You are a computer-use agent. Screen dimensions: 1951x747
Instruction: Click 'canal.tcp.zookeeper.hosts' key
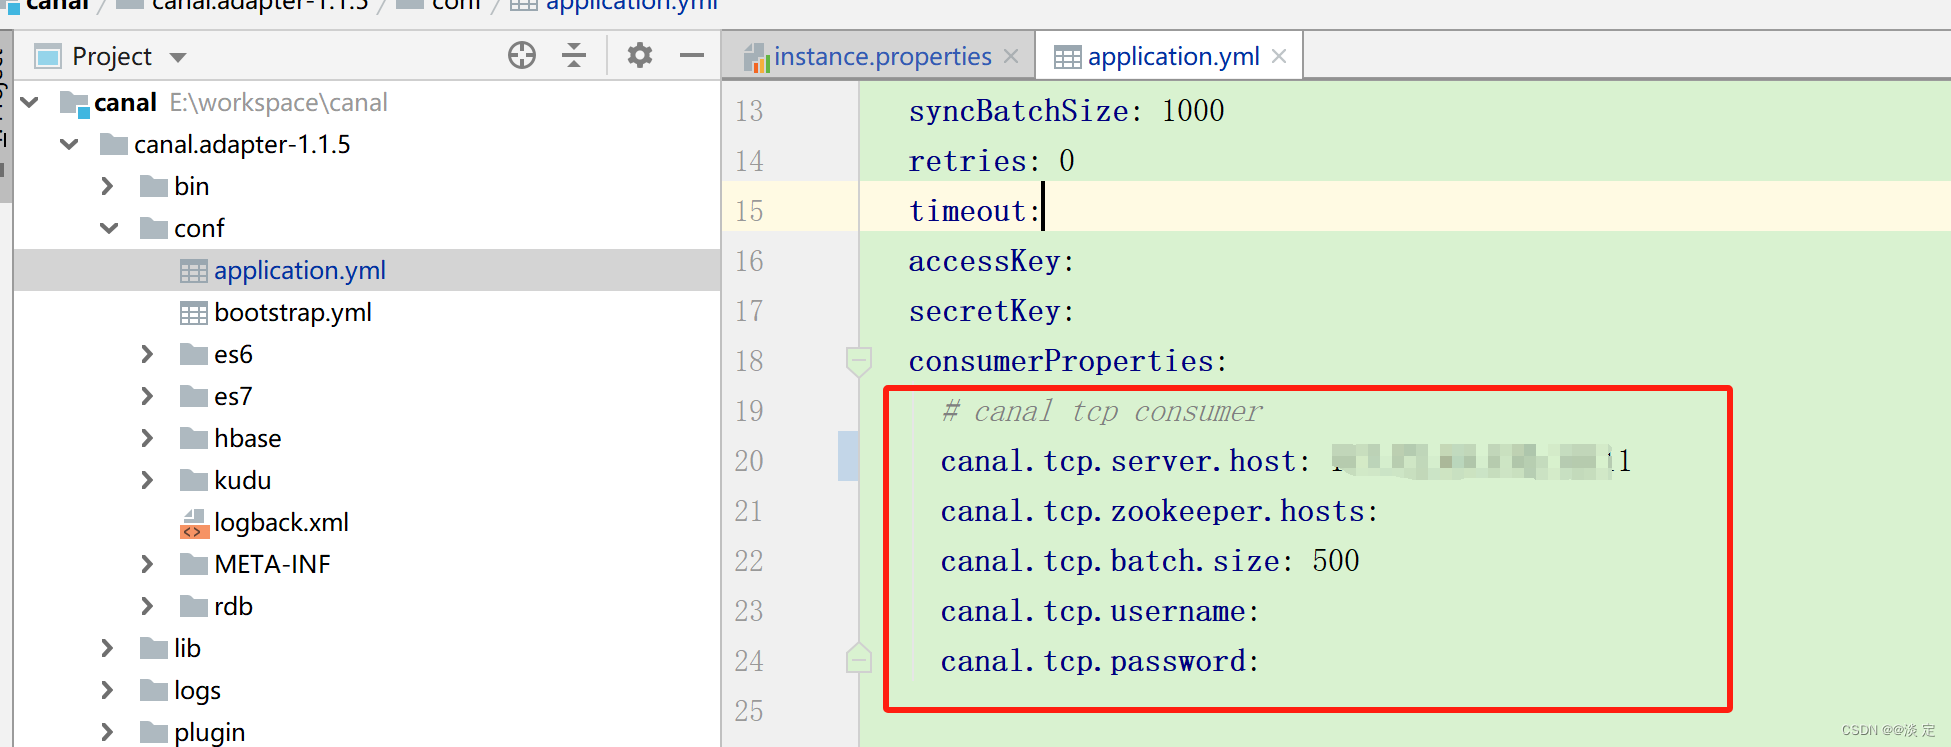[x=1152, y=511]
